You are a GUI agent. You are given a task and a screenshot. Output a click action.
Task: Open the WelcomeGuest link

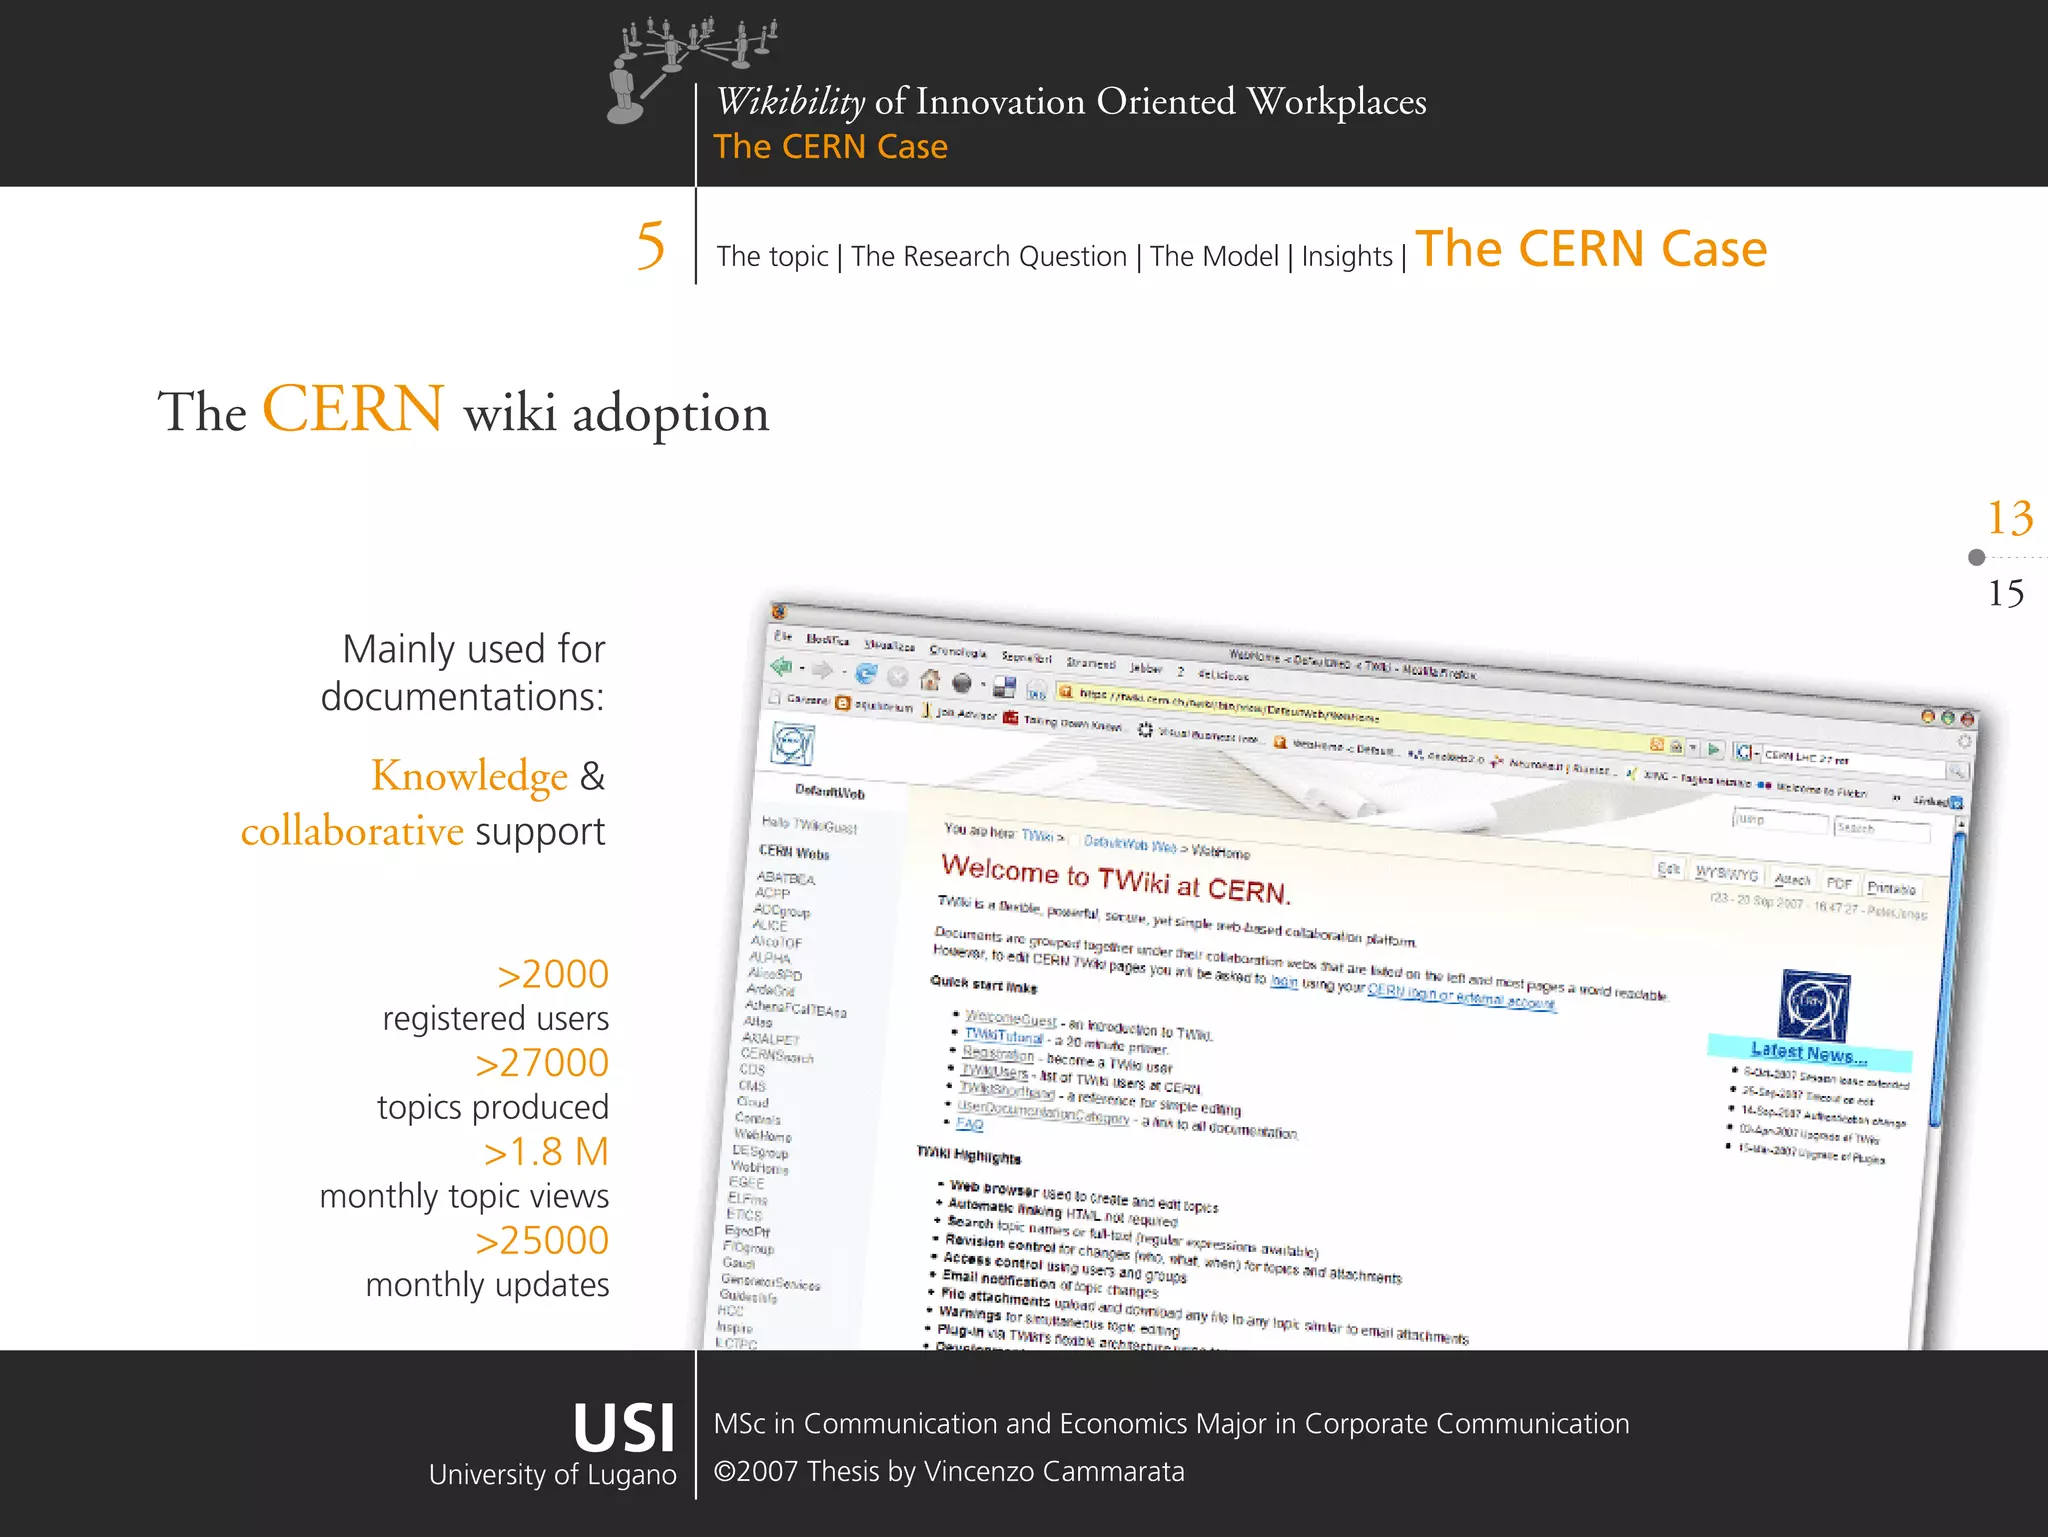tap(1011, 1019)
